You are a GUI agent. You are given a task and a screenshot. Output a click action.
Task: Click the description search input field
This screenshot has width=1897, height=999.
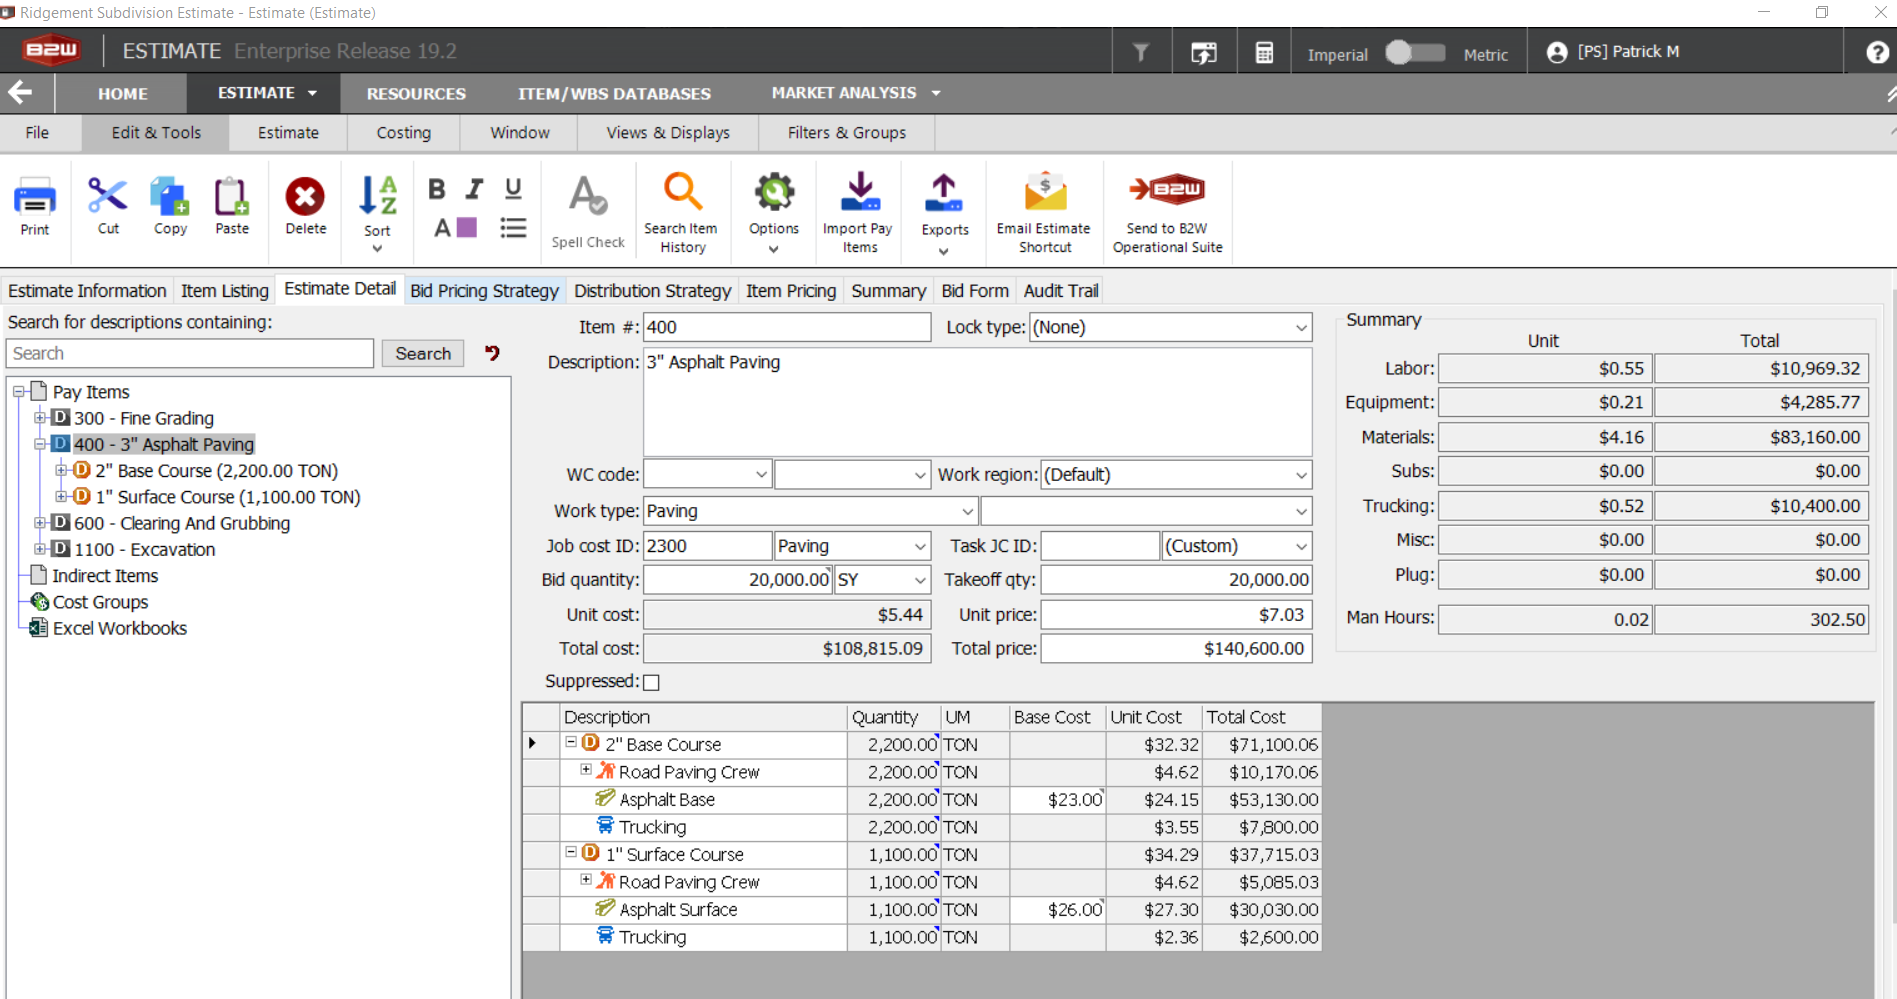tap(190, 353)
